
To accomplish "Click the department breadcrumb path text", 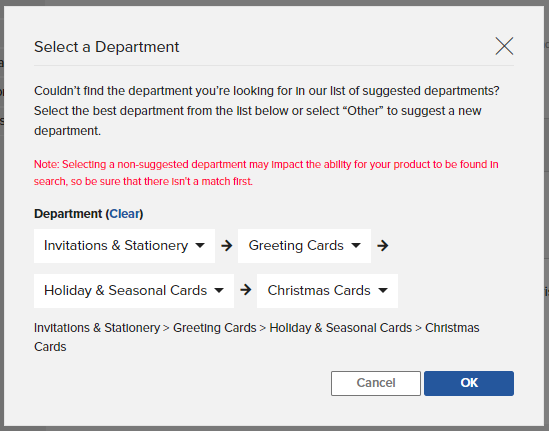I will tap(257, 337).
